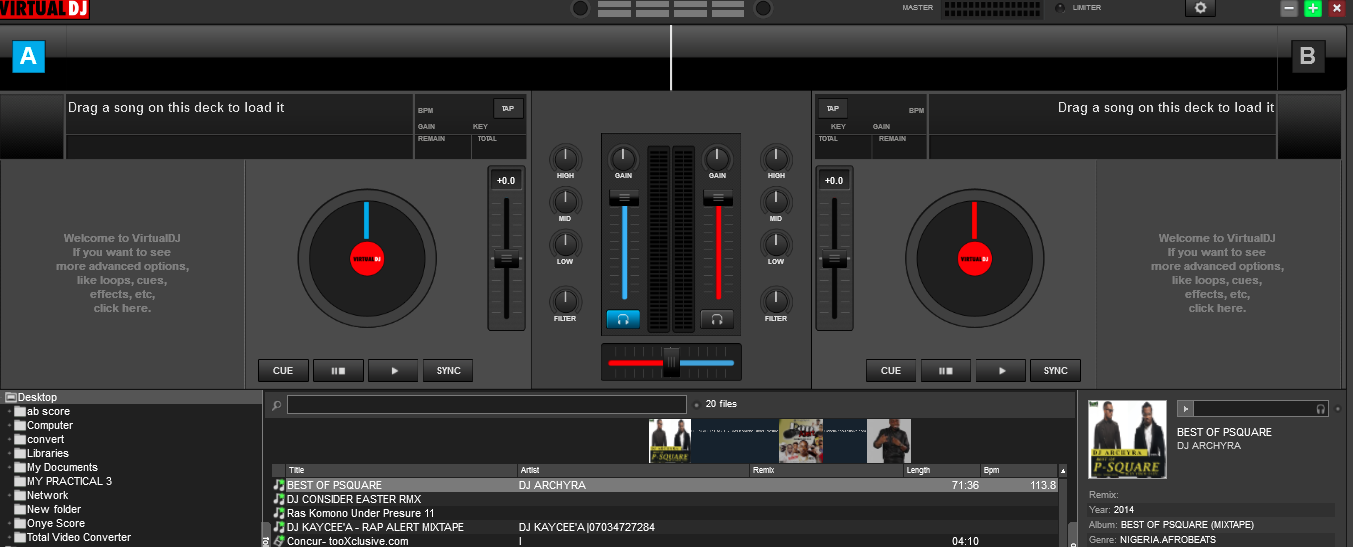
Task: Select deck A badge
Action: click(28, 57)
